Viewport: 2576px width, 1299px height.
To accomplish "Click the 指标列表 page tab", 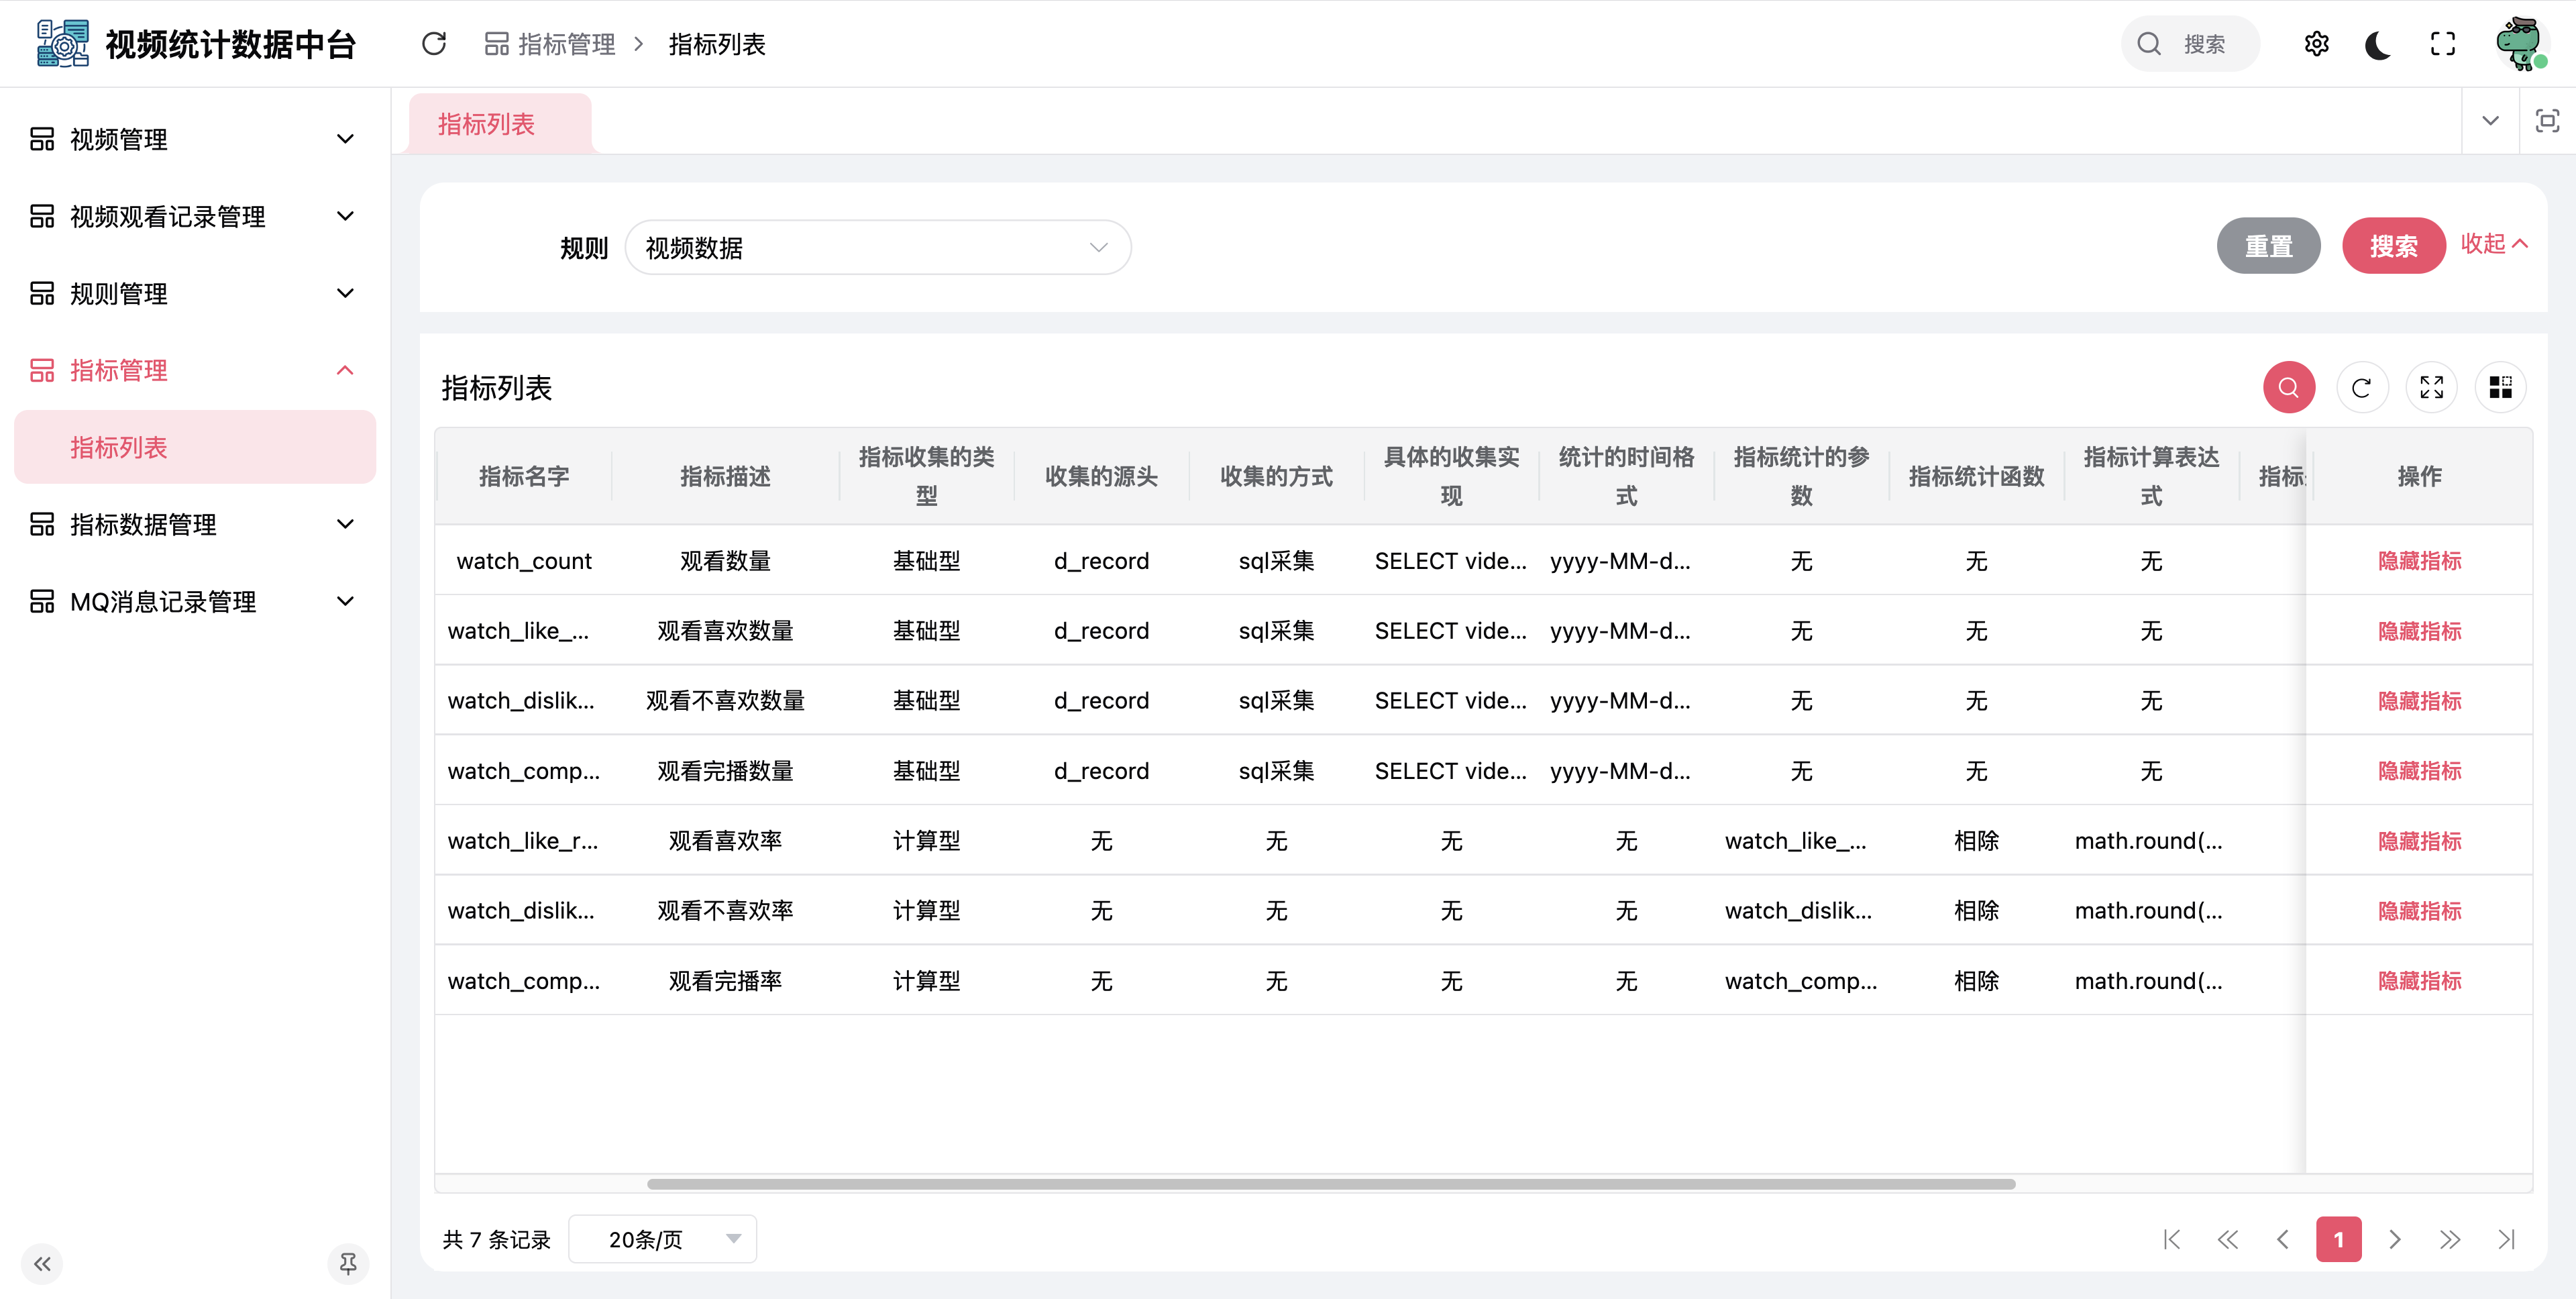I will pyautogui.click(x=486, y=124).
